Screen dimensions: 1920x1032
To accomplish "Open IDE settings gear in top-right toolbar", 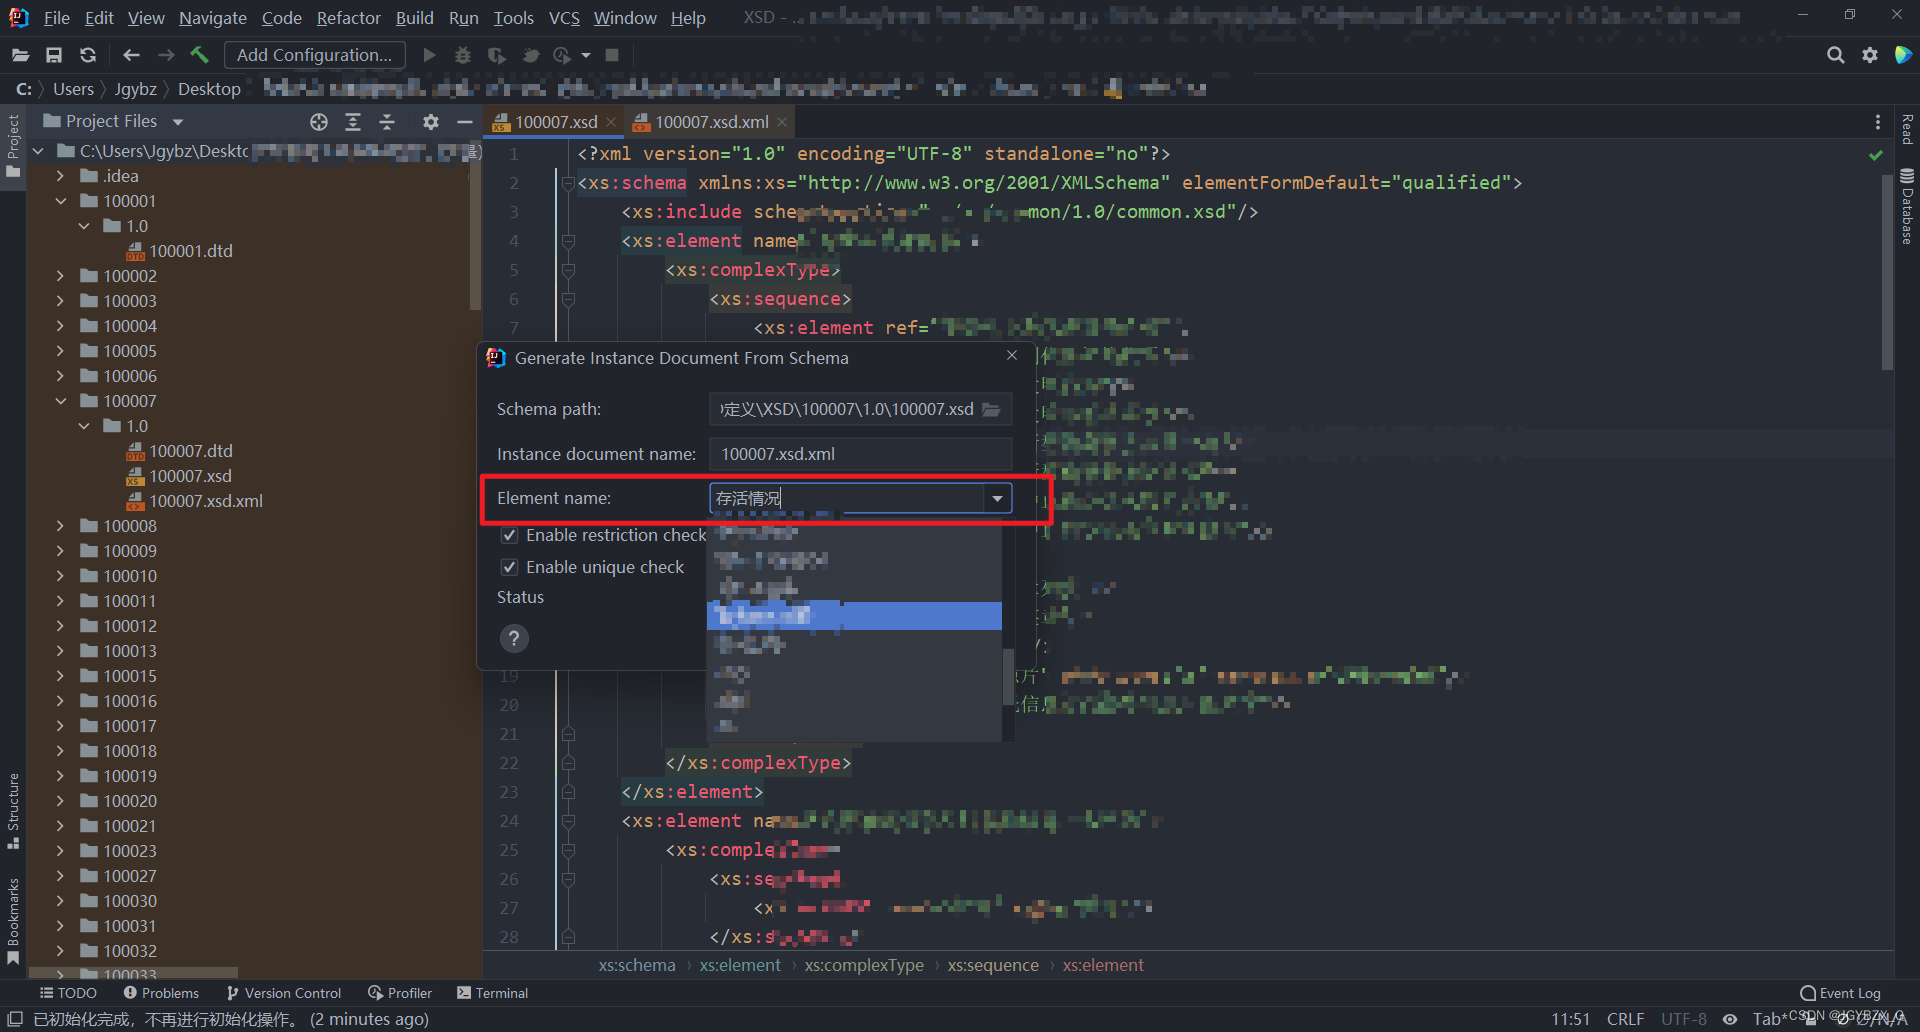I will pos(1869,55).
